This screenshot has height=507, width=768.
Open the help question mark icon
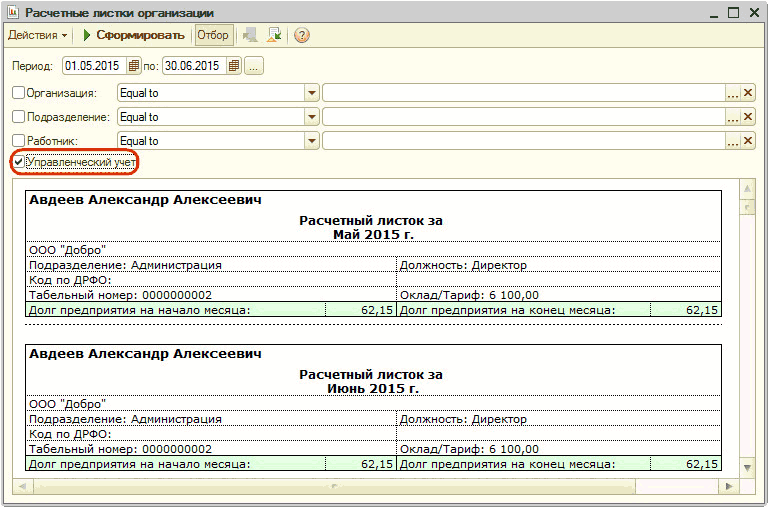tap(302, 36)
